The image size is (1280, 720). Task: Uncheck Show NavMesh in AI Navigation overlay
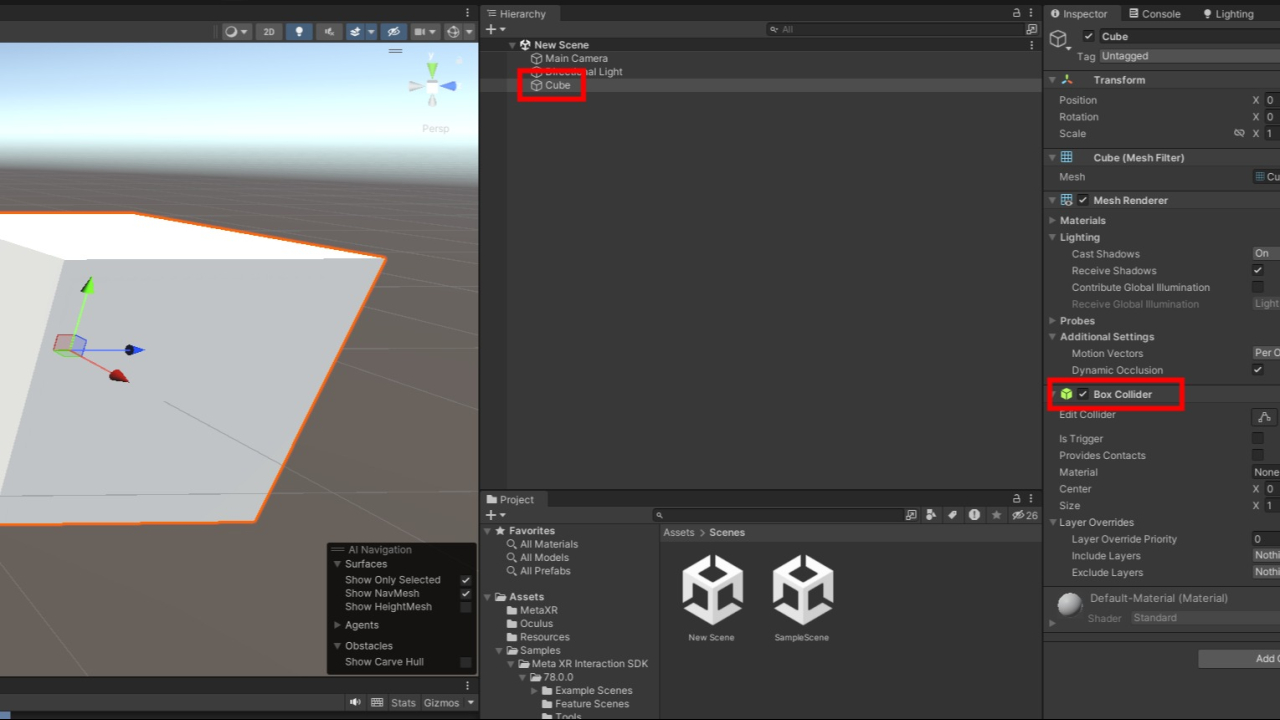click(465, 593)
